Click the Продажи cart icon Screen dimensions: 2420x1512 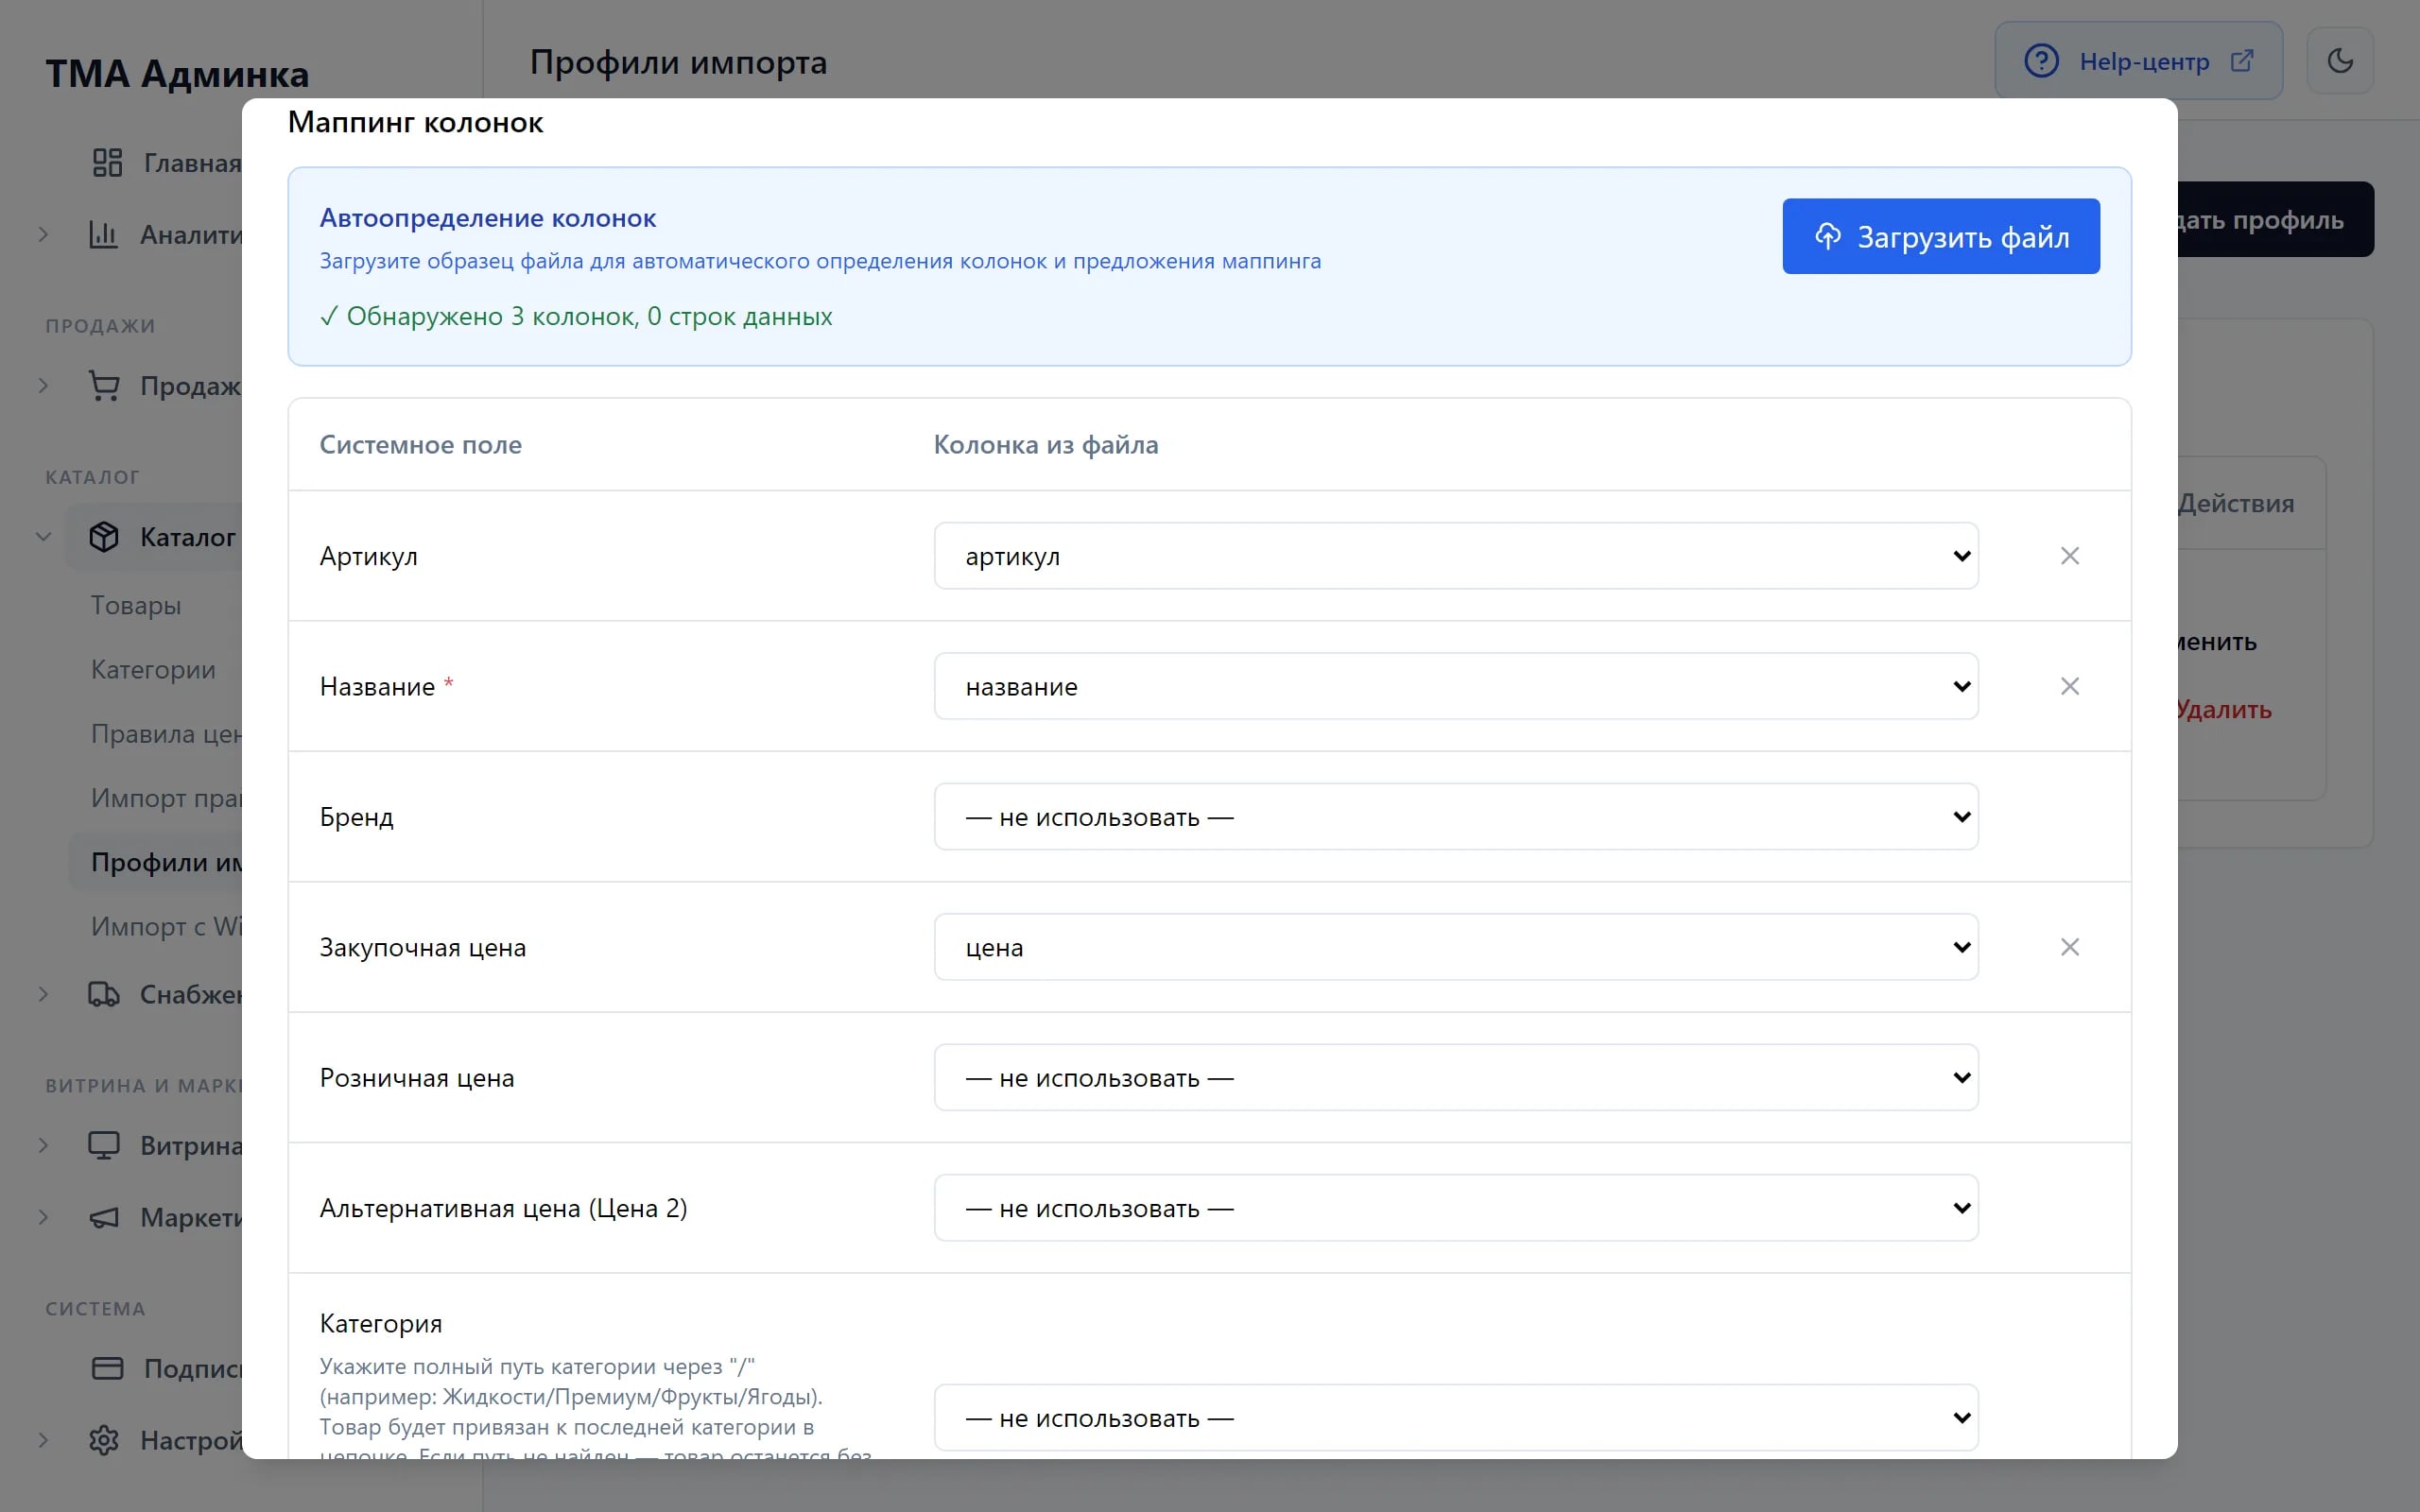click(x=104, y=386)
